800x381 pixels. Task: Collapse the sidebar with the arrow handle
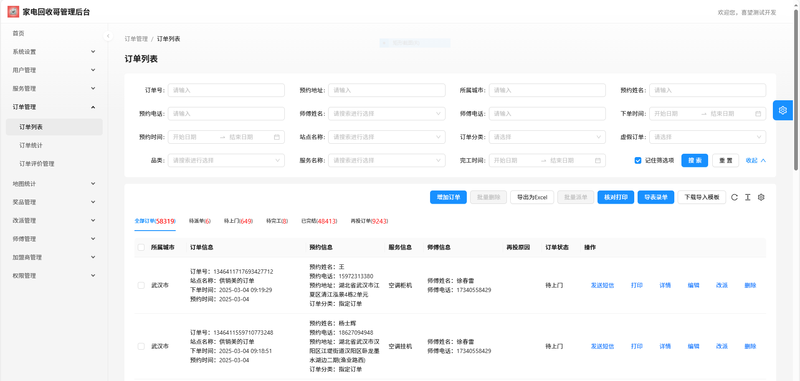click(x=108, y=36)
